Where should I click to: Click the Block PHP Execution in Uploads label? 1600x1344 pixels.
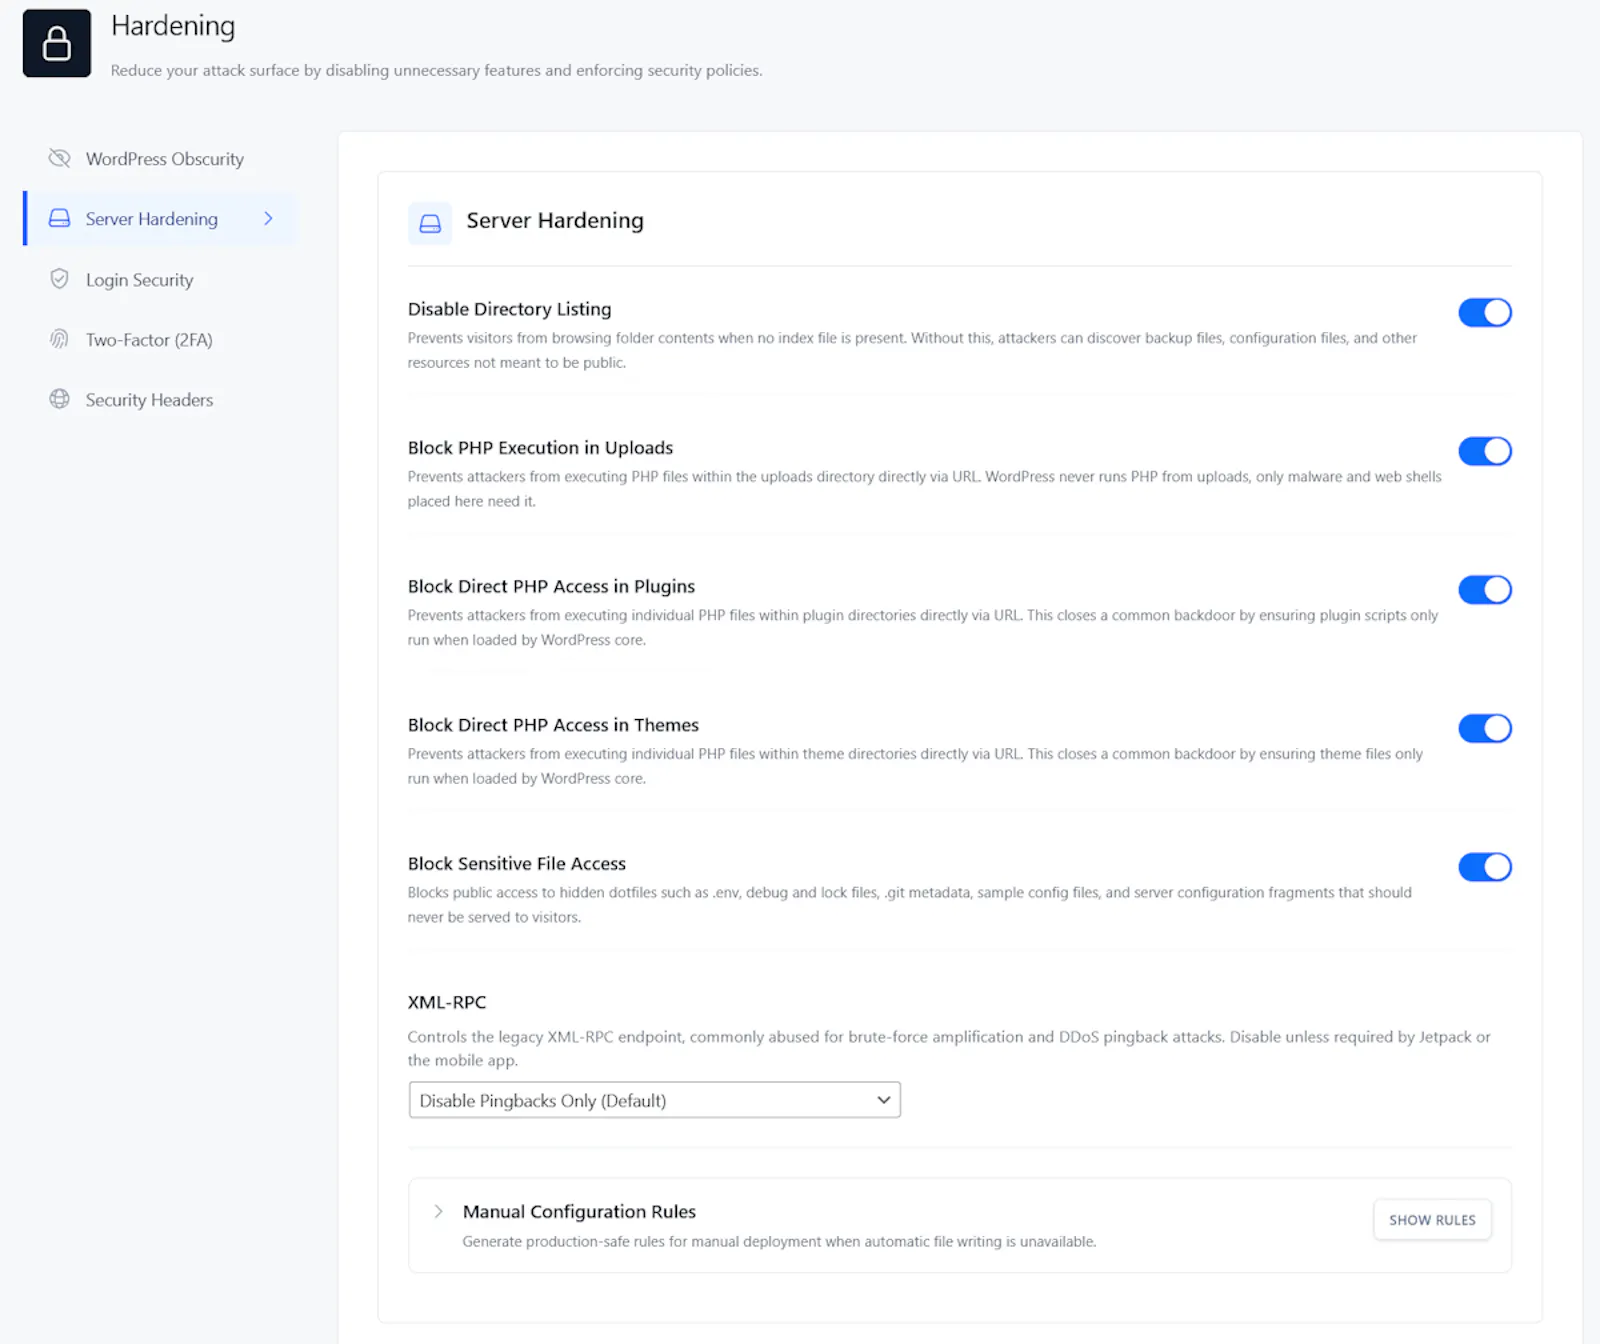point(540,448)
